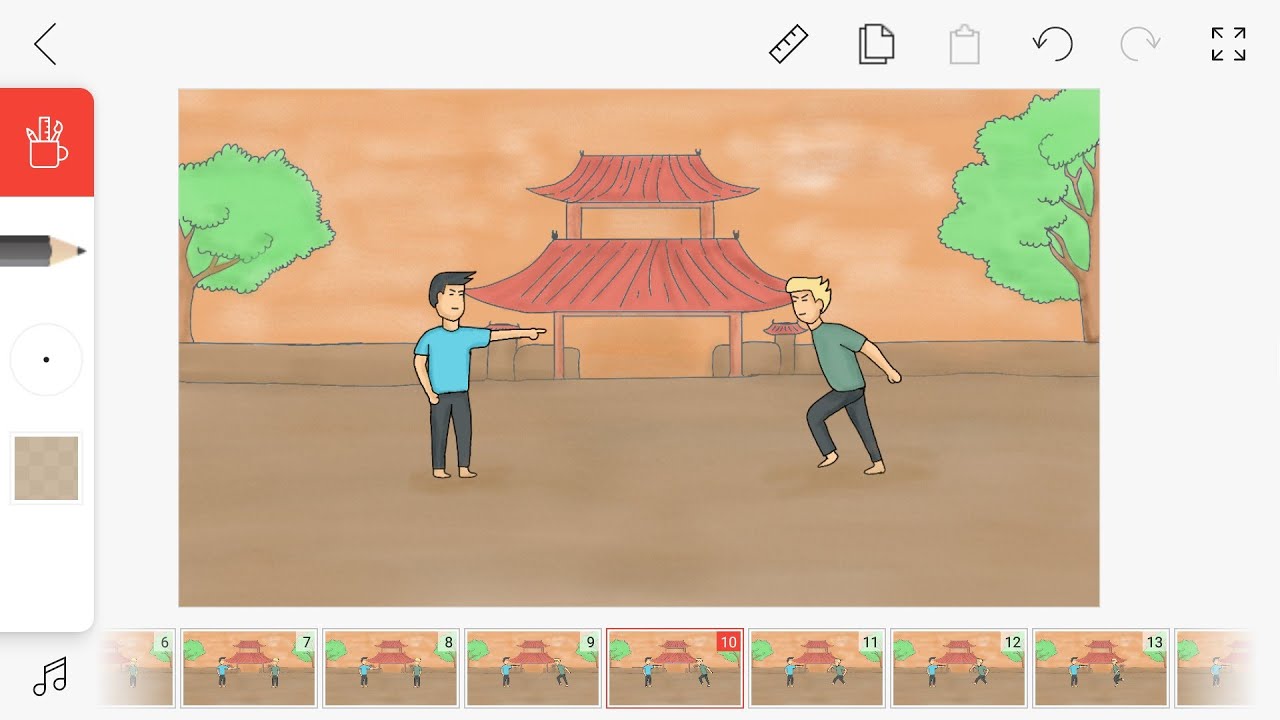Select the pencil tool

(x=44, y=250)
